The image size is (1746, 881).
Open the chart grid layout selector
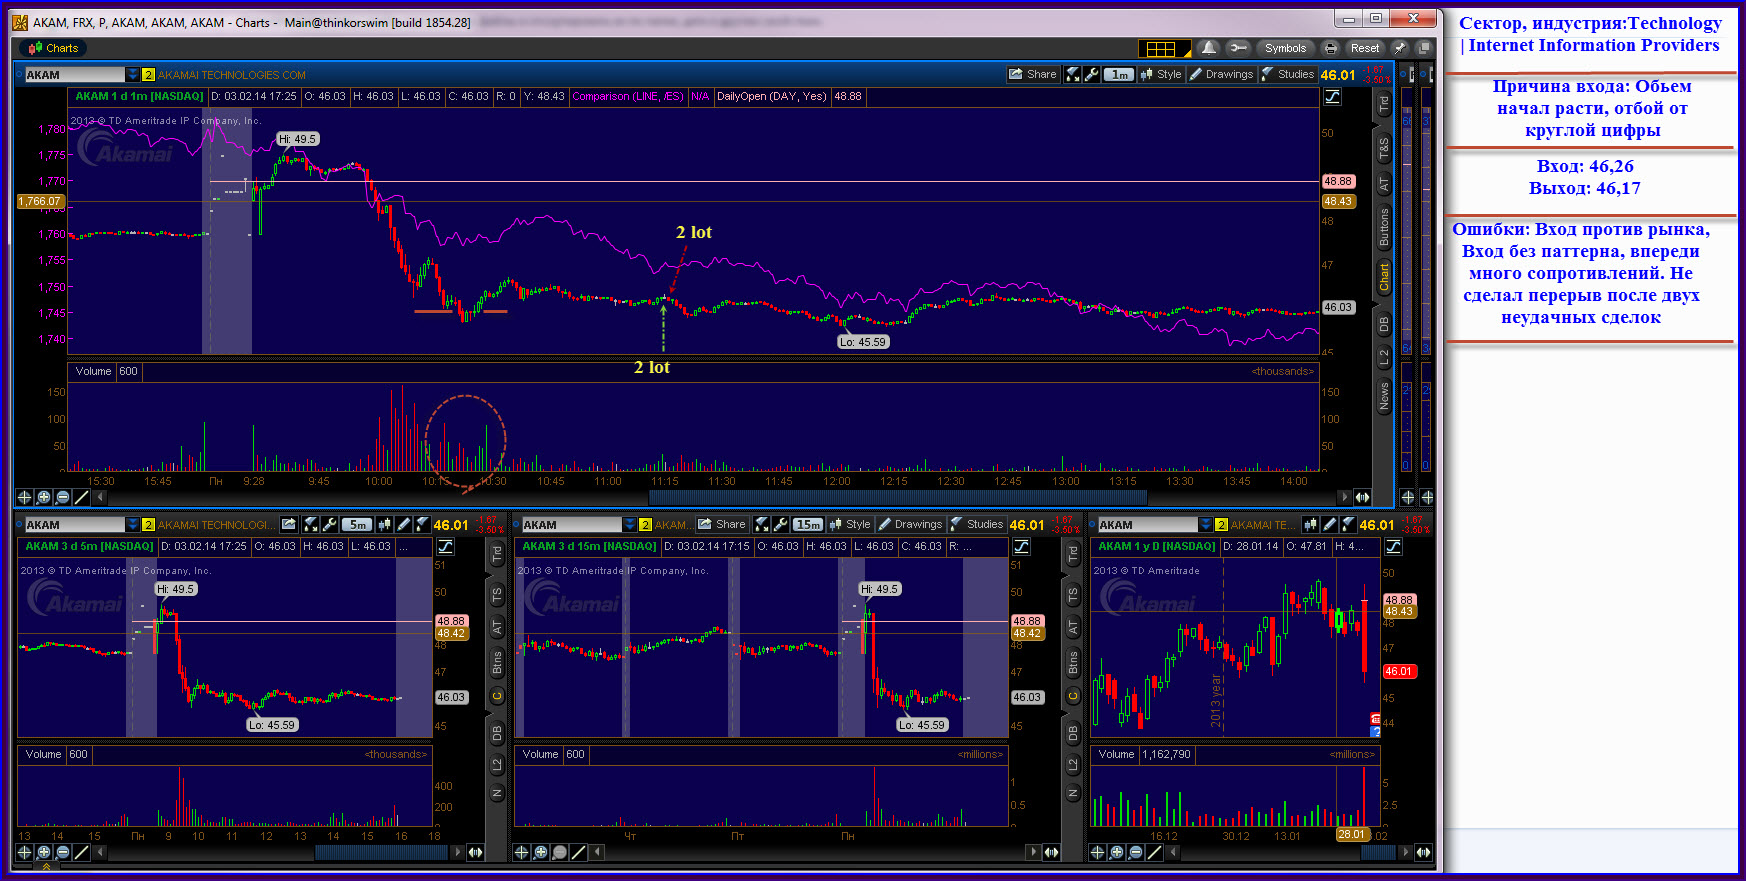pyautogui.click(x=1164, y=48)
